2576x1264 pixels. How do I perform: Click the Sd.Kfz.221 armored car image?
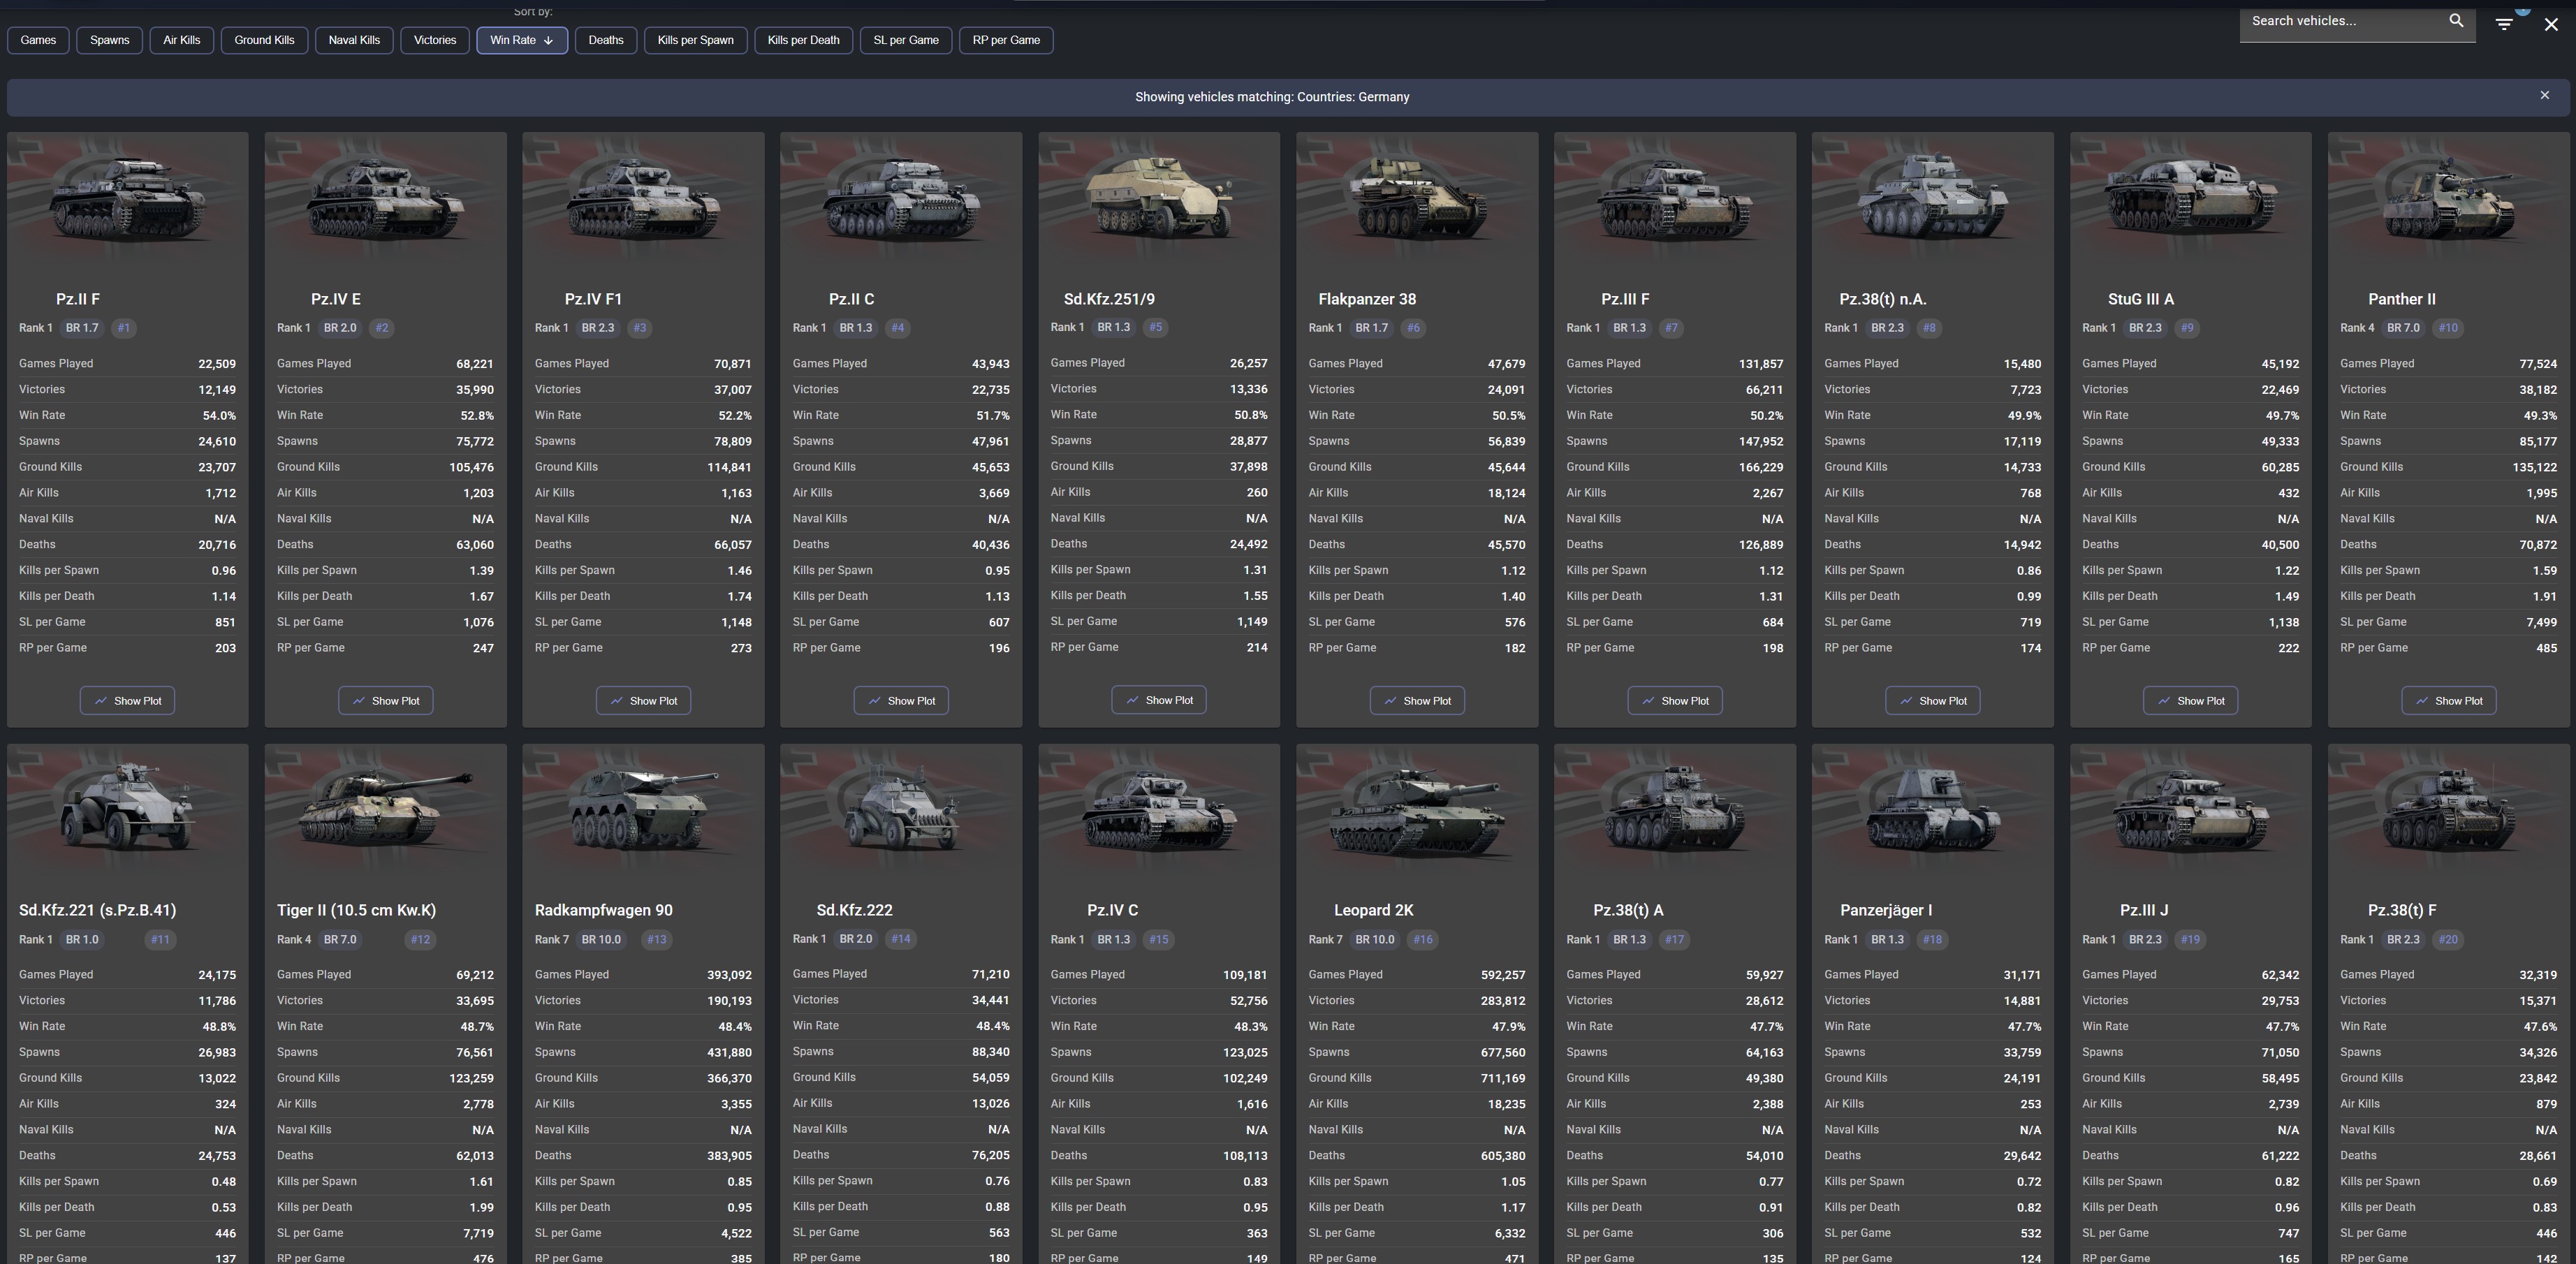128,812
